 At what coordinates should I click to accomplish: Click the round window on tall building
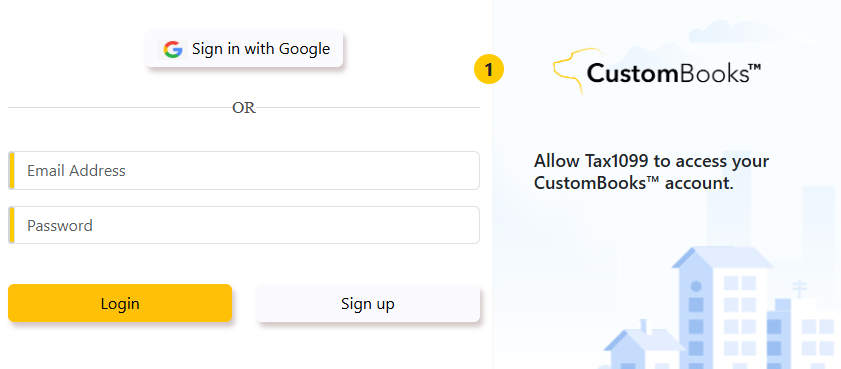696,286
